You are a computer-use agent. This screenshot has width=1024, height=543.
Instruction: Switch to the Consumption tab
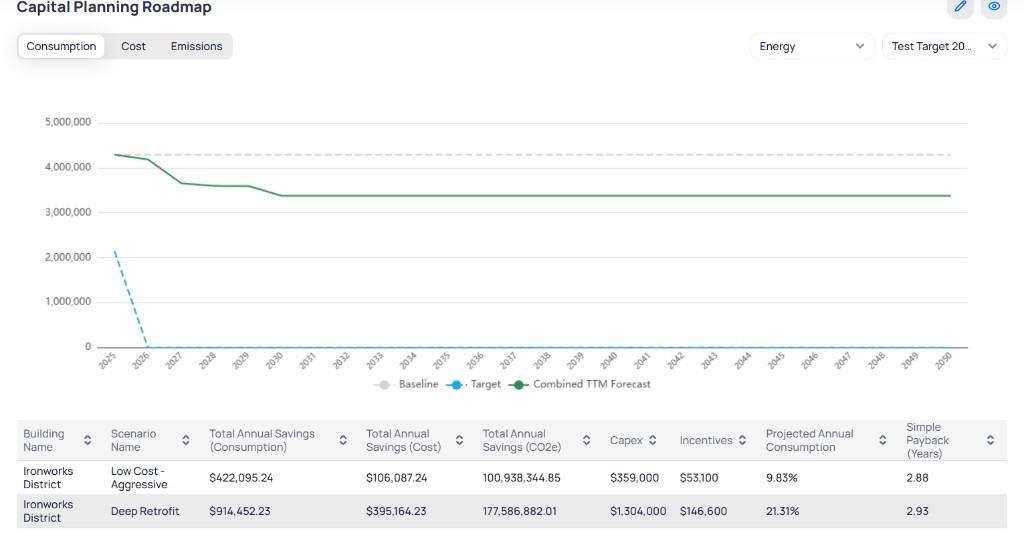[x=61, y=46]
